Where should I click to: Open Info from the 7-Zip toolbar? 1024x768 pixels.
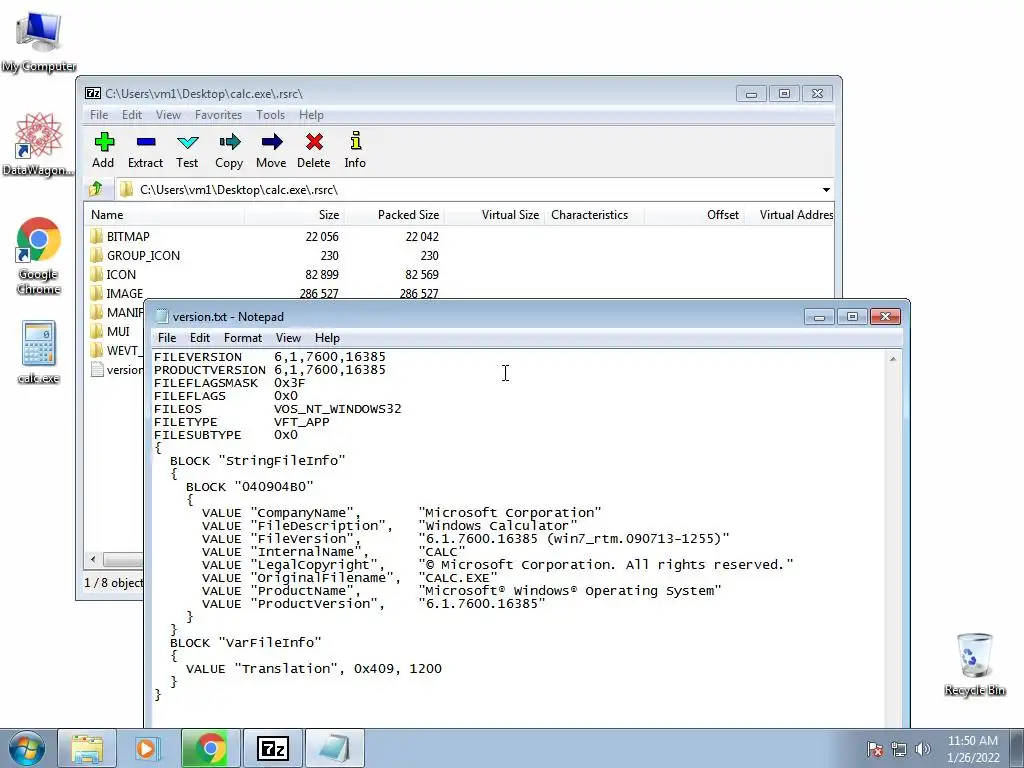click(355, 150)
